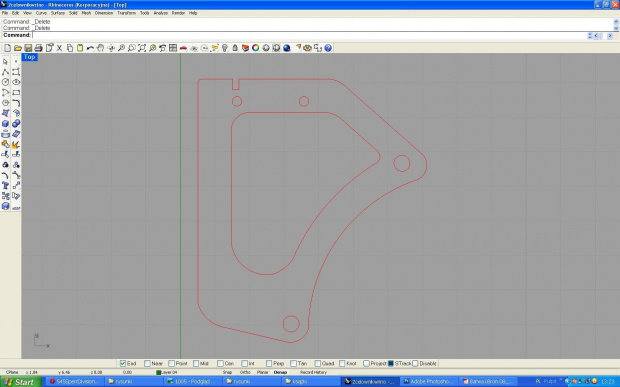Open Help with the question mark icon

(x=328, y=48)
